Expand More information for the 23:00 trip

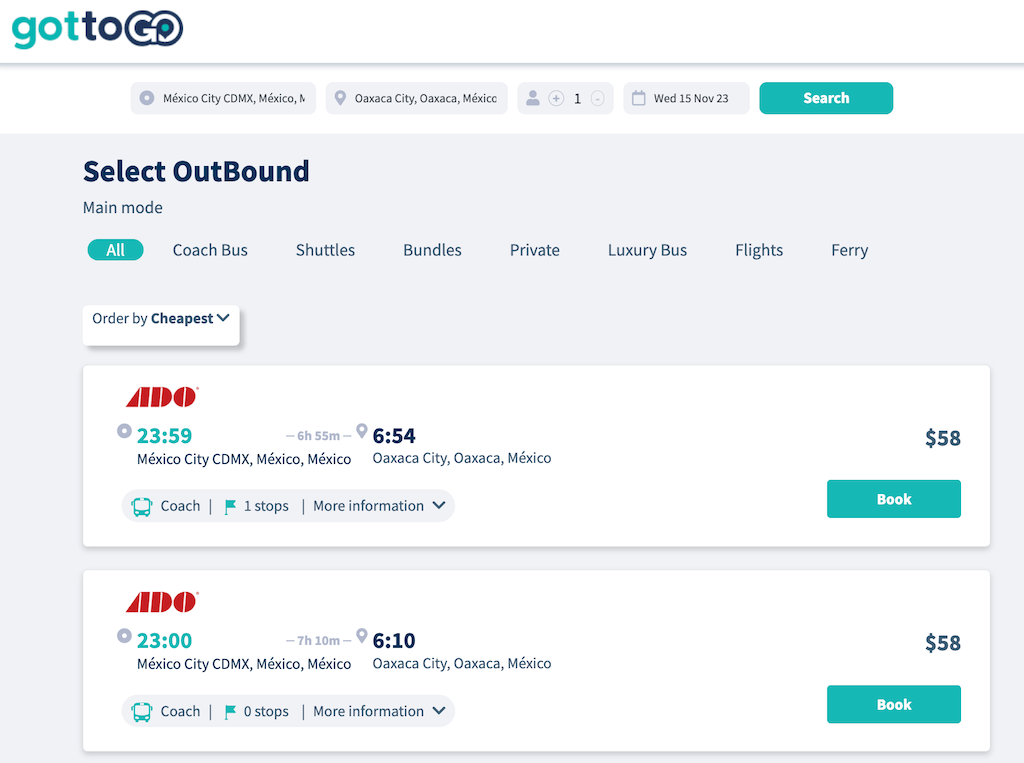click(379, 712)
